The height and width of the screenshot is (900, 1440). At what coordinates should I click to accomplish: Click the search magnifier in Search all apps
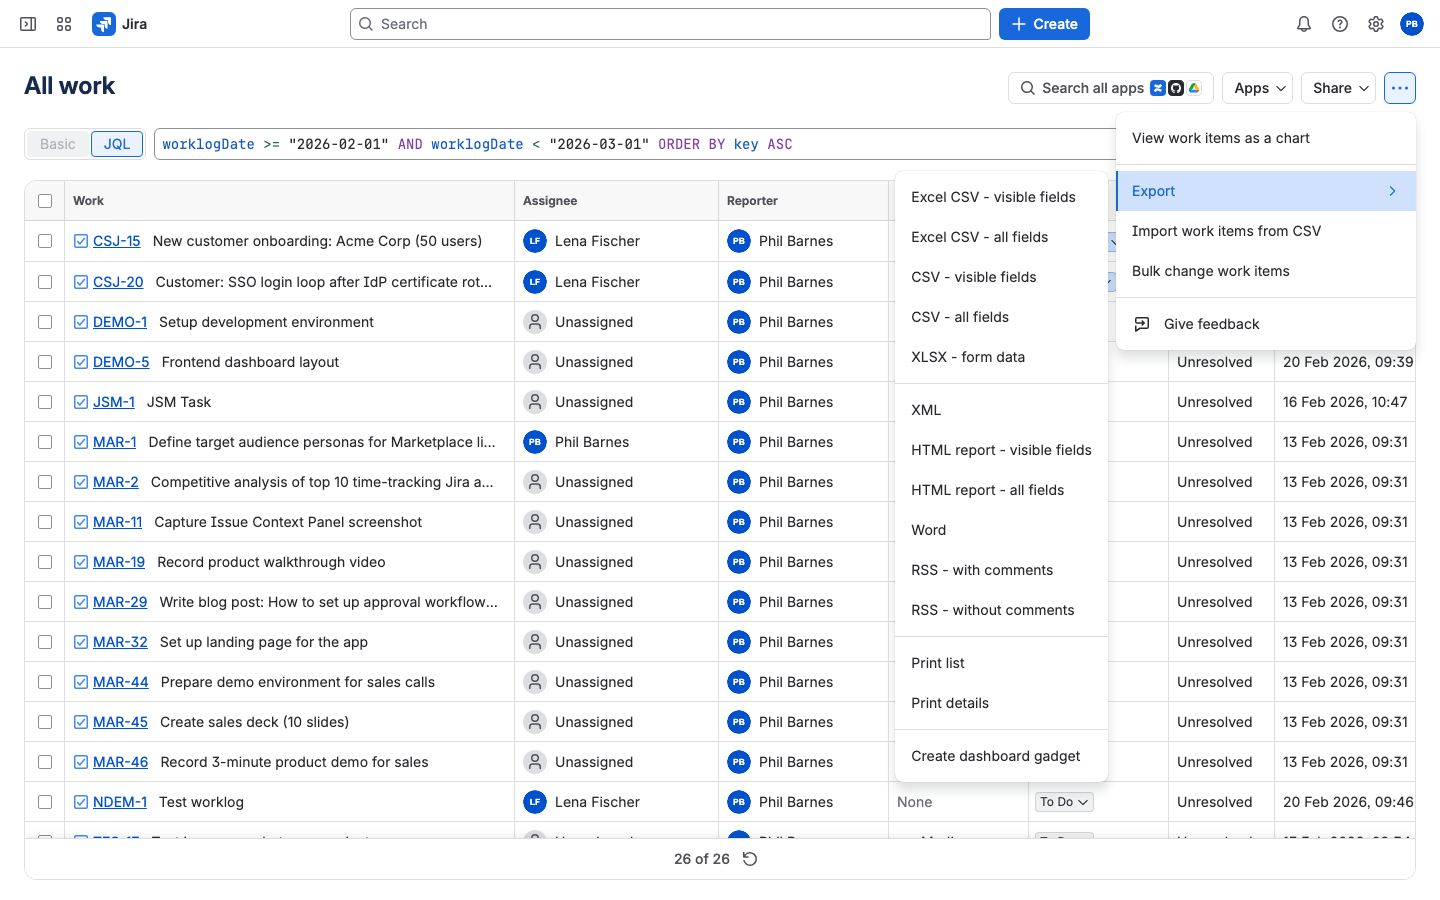[1028, 88]
